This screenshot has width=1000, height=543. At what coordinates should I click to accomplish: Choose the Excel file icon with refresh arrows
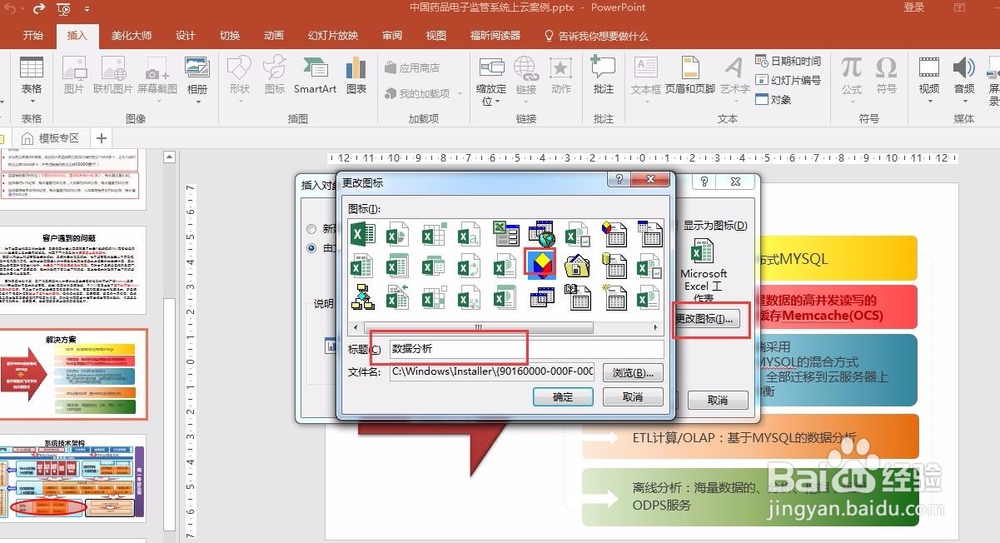[x=469, y=265]
